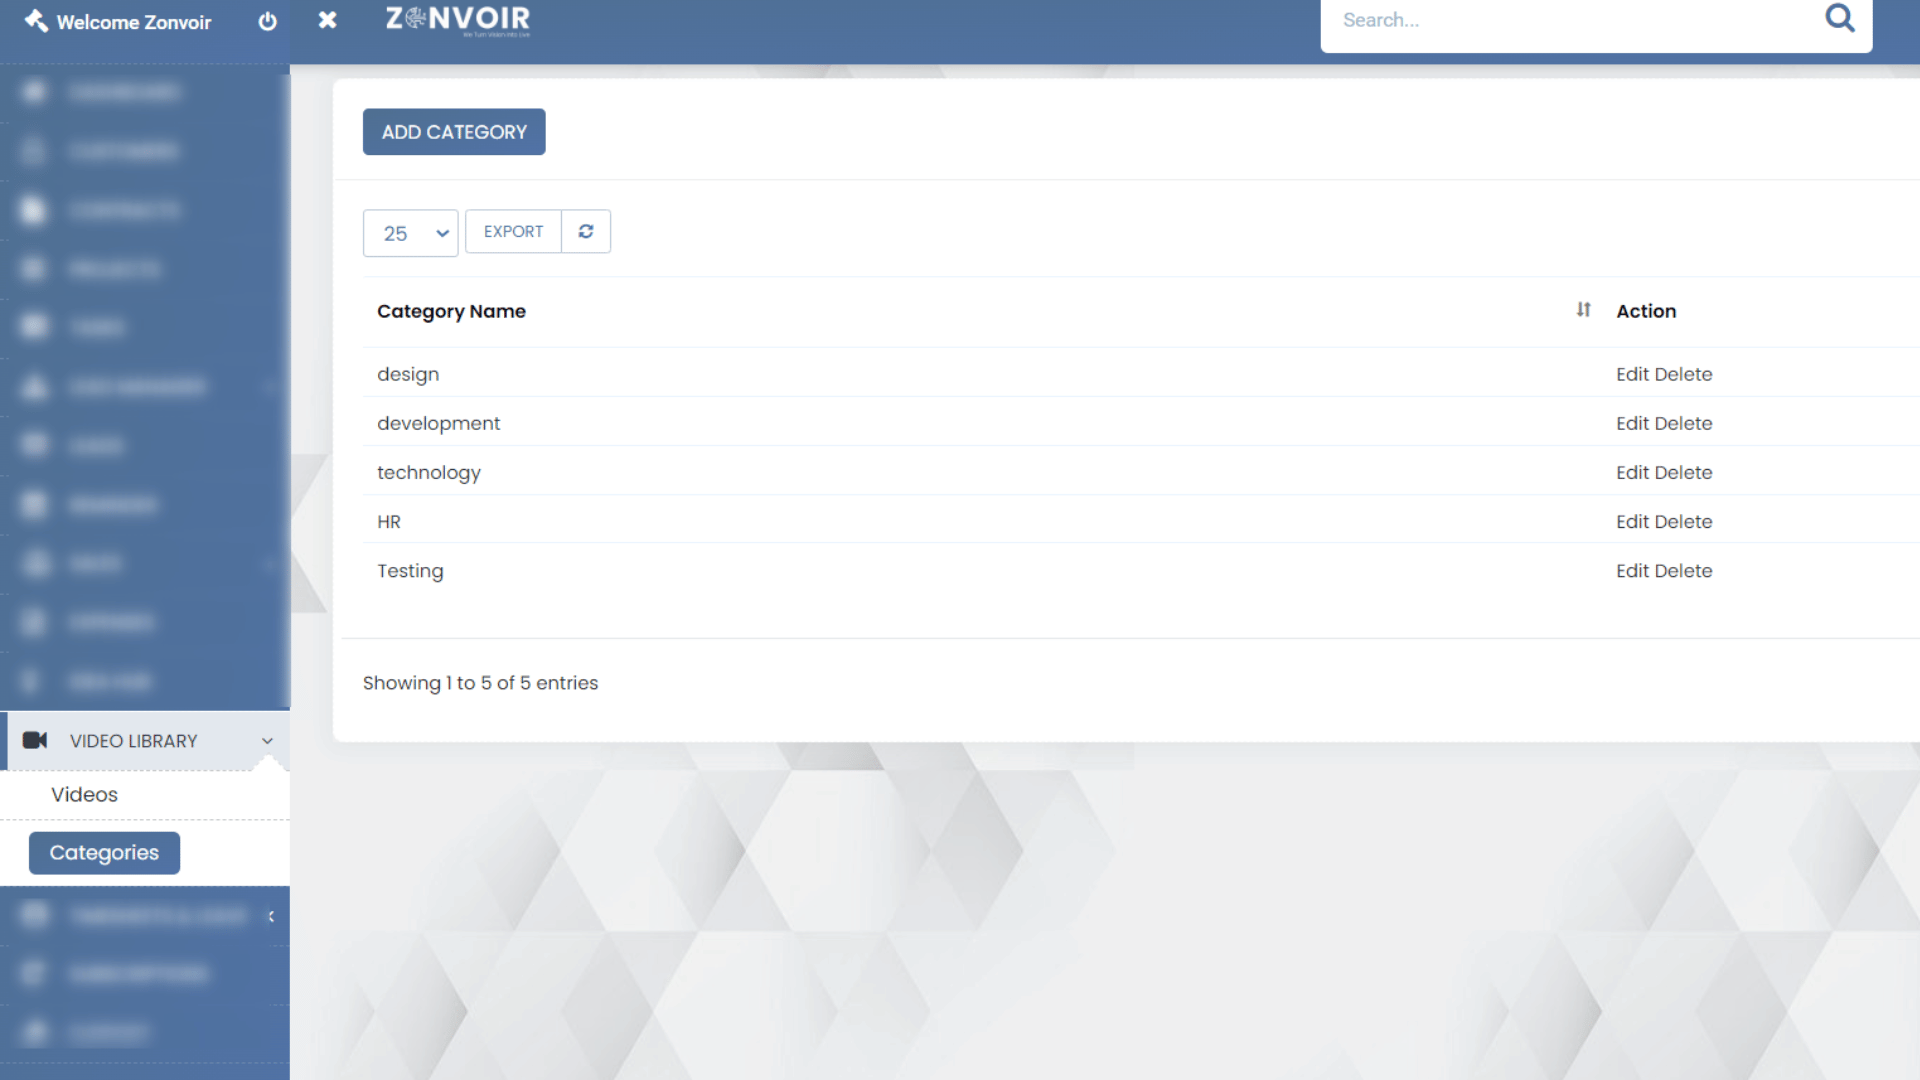Select the Categories submenu item
Screen dimensions: 1920x1080
pos(104,853)
